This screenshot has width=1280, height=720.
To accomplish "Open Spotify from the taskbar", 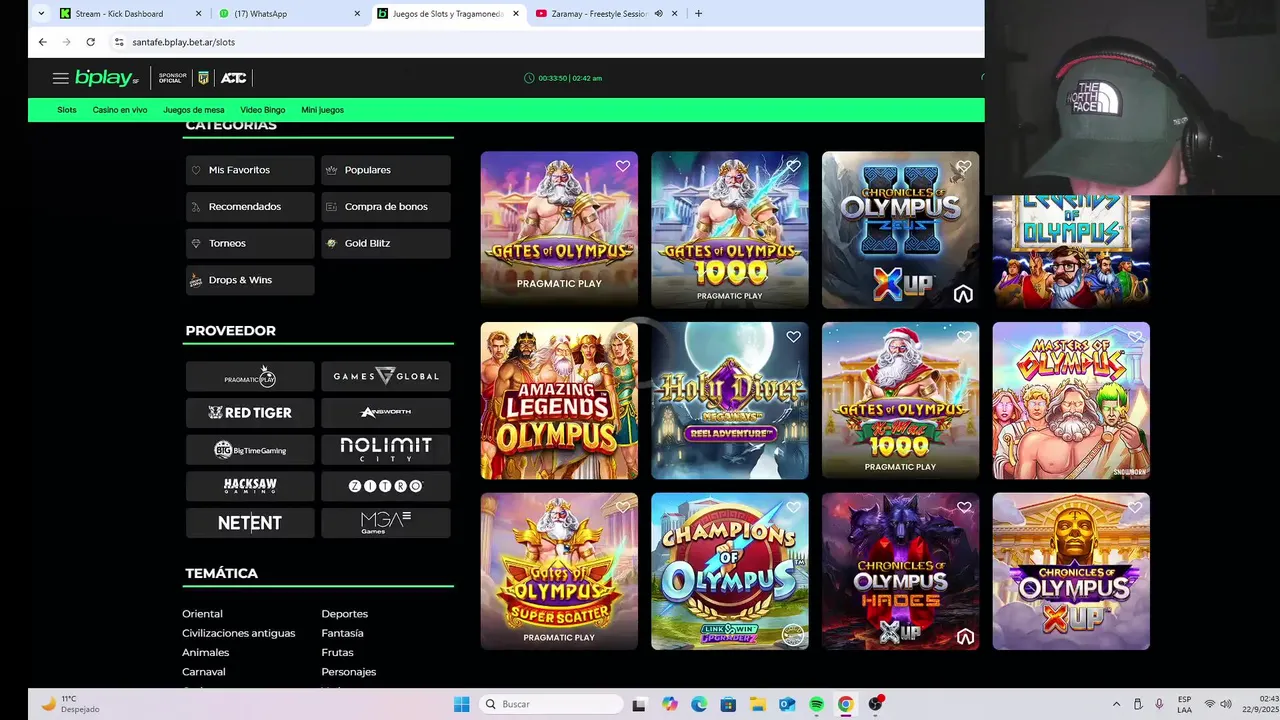I will coord(816,704).
